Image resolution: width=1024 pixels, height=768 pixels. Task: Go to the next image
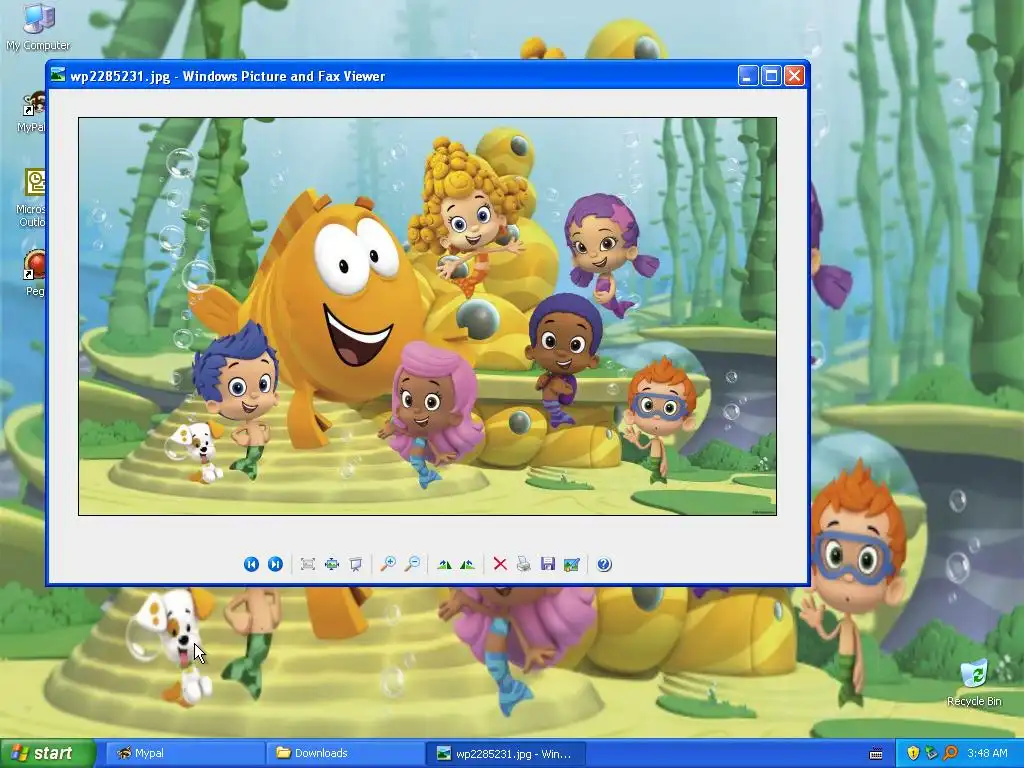pyautogui.click(x=275, y=564)
